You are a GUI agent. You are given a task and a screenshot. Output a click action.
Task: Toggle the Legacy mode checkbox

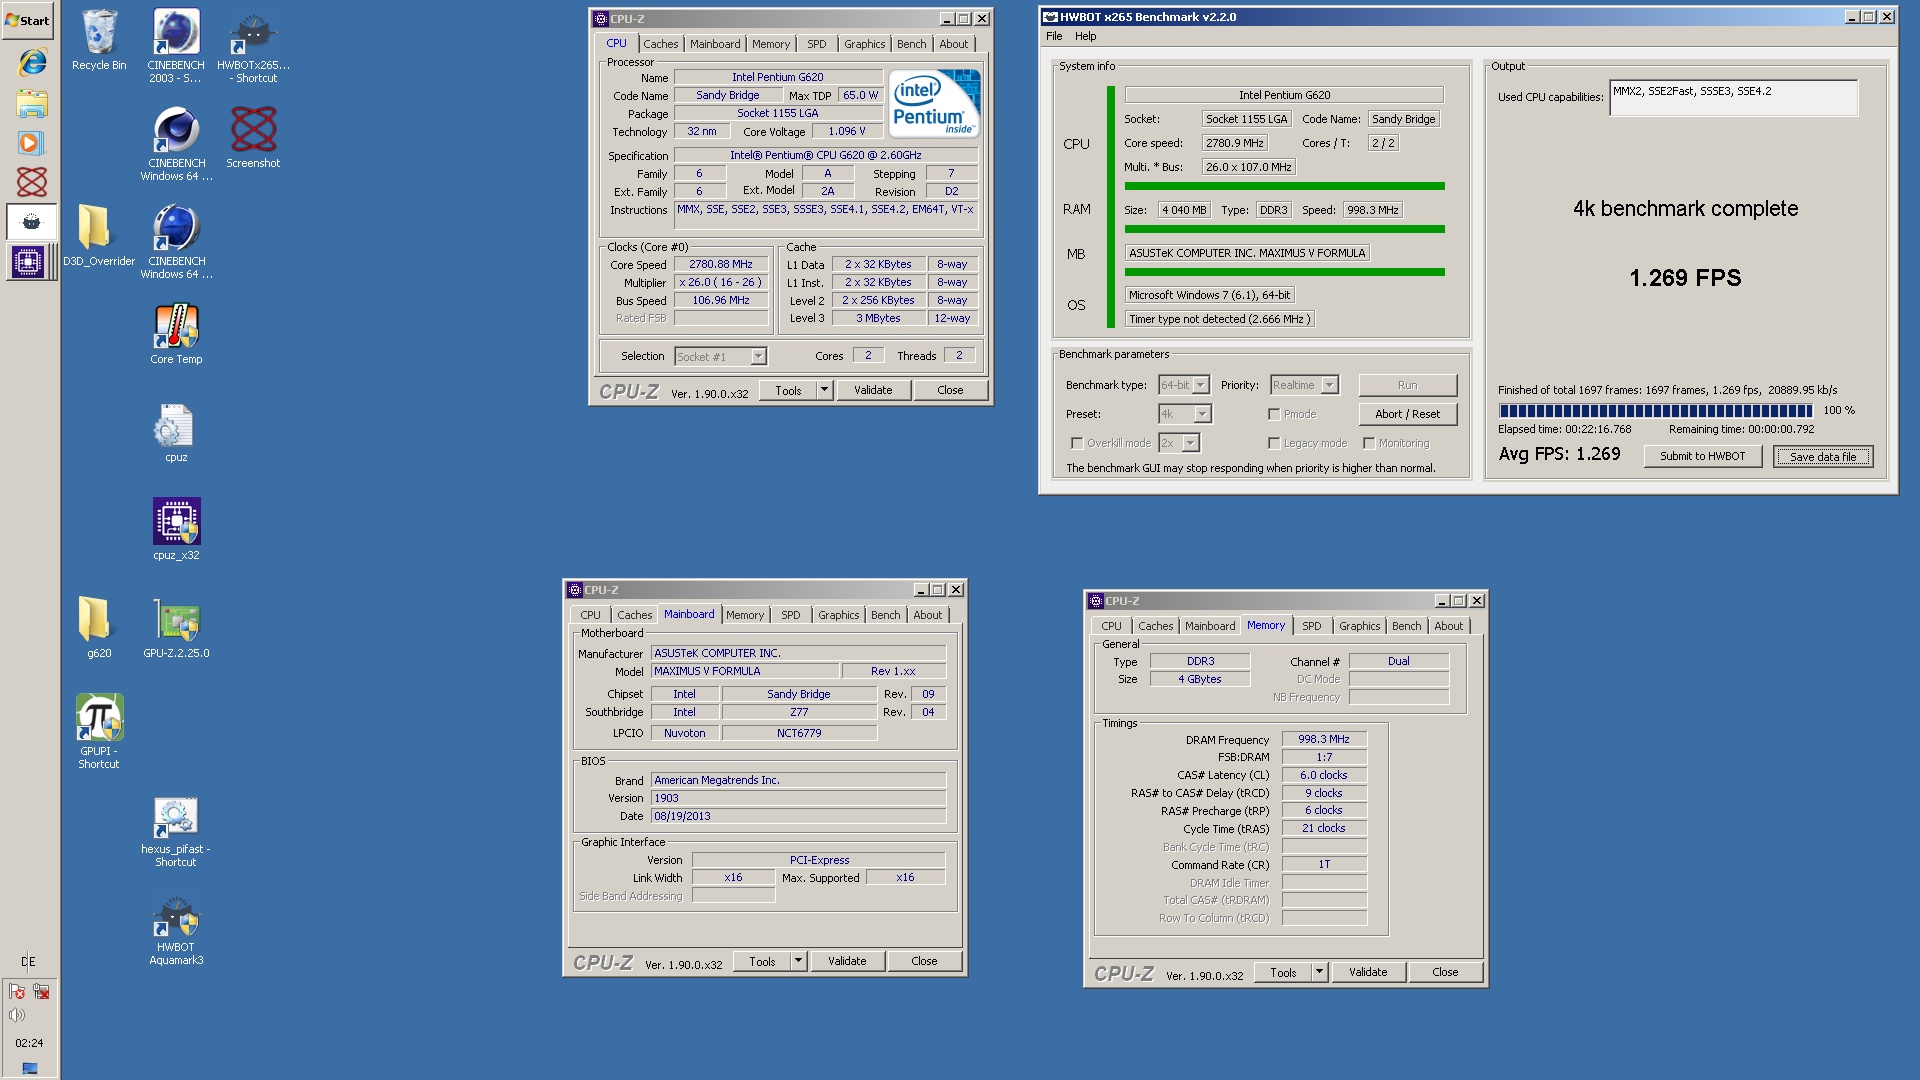coord(1274,443)
